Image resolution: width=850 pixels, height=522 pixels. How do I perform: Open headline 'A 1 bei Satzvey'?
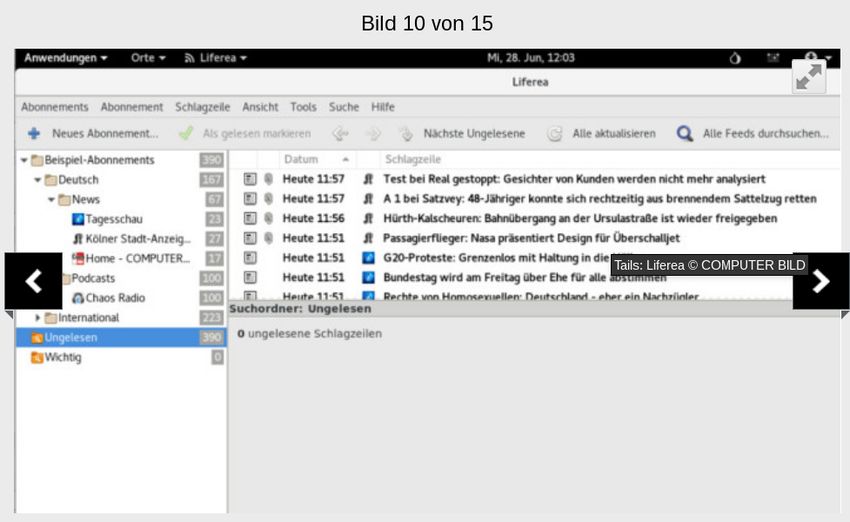click(x=600, y=199)
